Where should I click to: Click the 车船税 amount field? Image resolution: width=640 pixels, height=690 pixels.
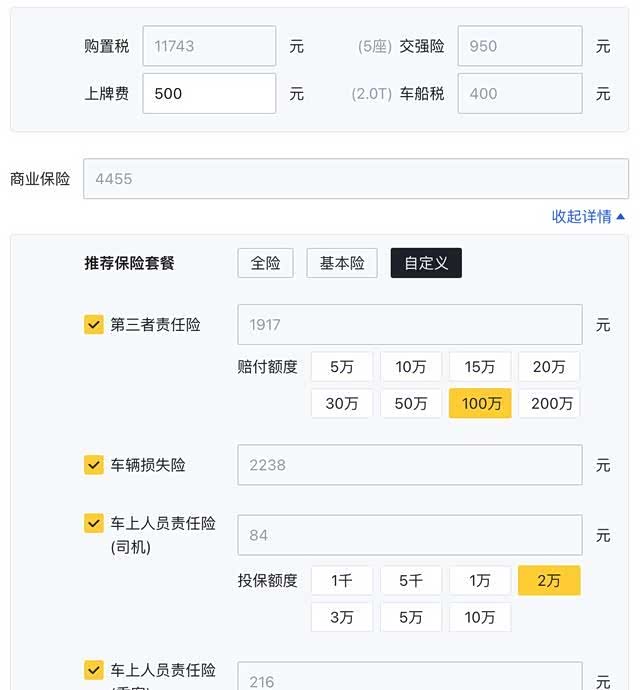(519, 93)
